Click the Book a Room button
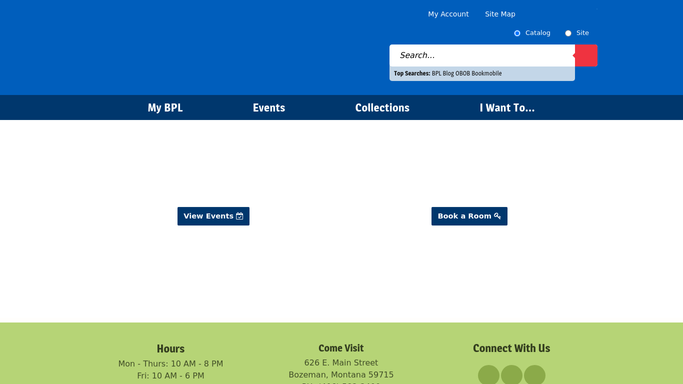This screenshot has height=384, width=683. tap(469, 216)
